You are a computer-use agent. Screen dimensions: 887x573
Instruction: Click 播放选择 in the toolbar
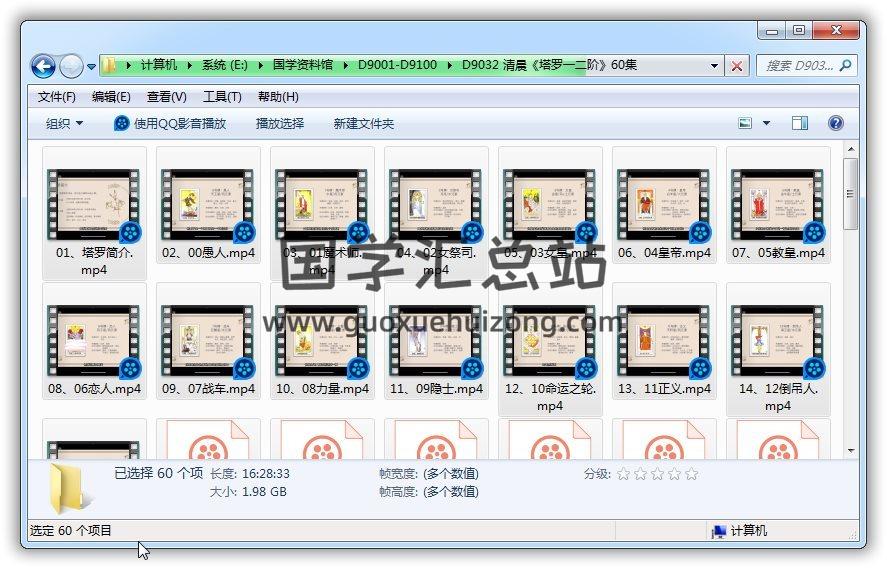pos(279,123)
